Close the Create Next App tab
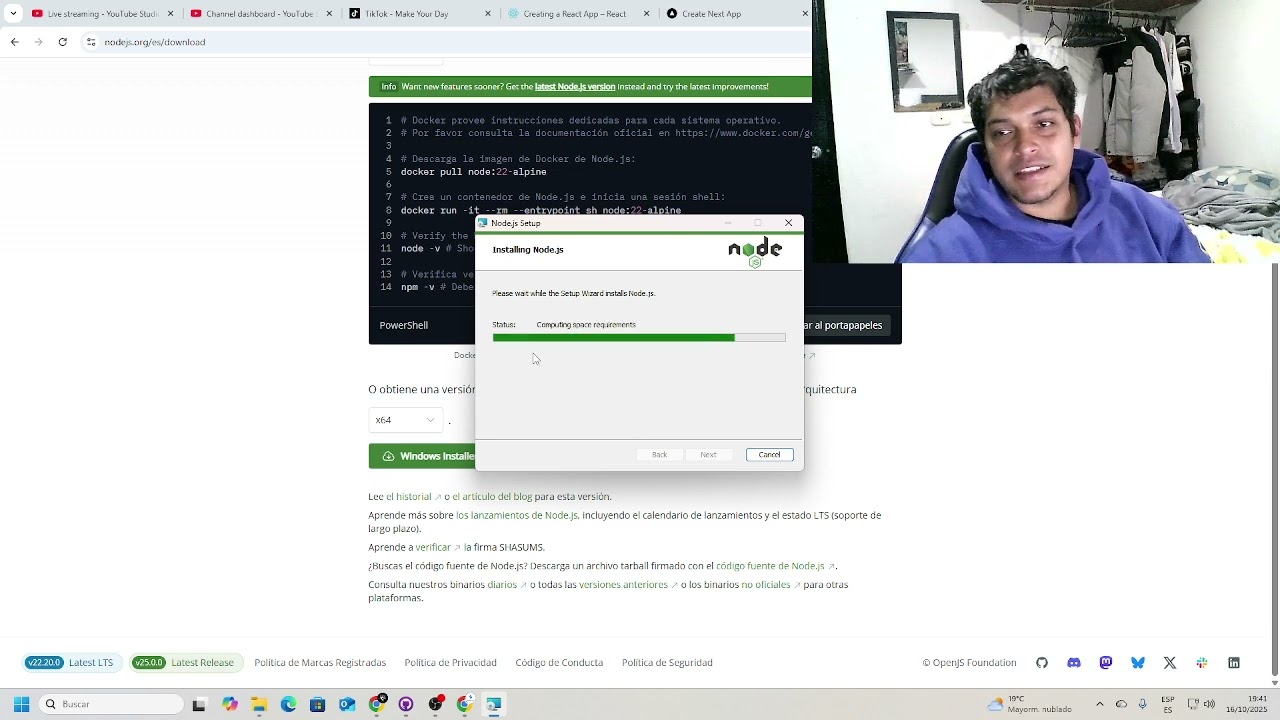 pos(805,14)
